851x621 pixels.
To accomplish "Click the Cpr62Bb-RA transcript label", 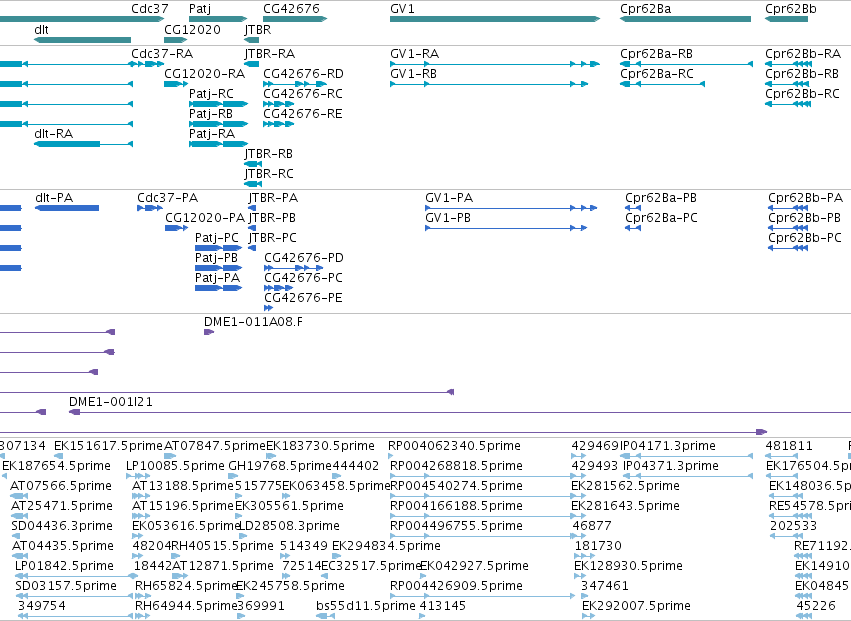I will click(803, 54).
